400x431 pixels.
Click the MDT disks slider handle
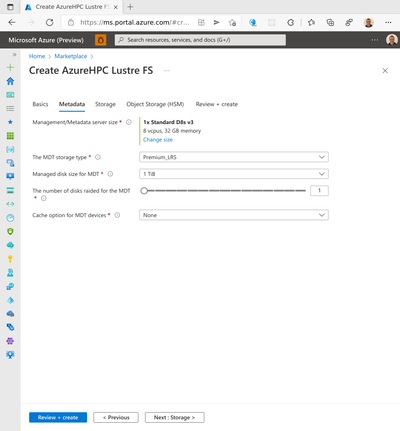(144, 191)
